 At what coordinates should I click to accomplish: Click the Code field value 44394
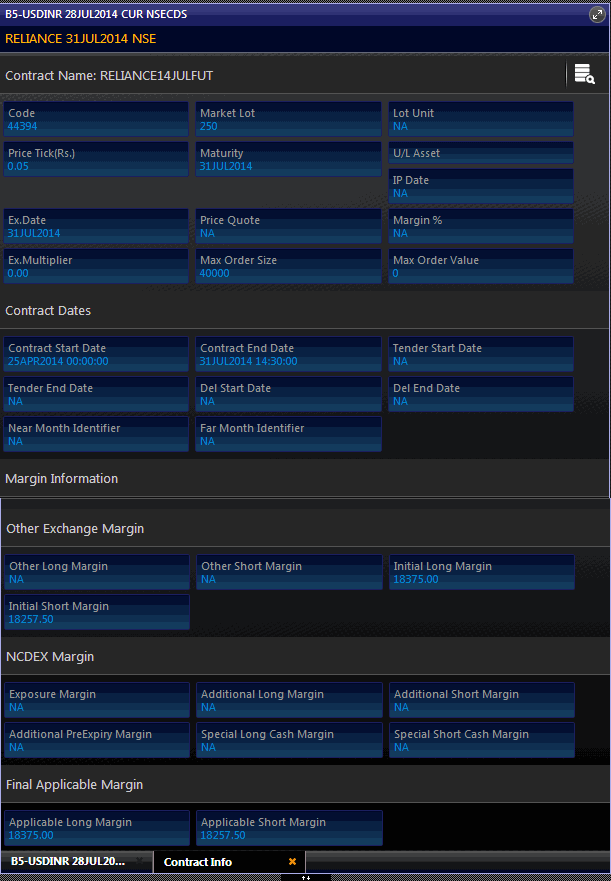22,126
